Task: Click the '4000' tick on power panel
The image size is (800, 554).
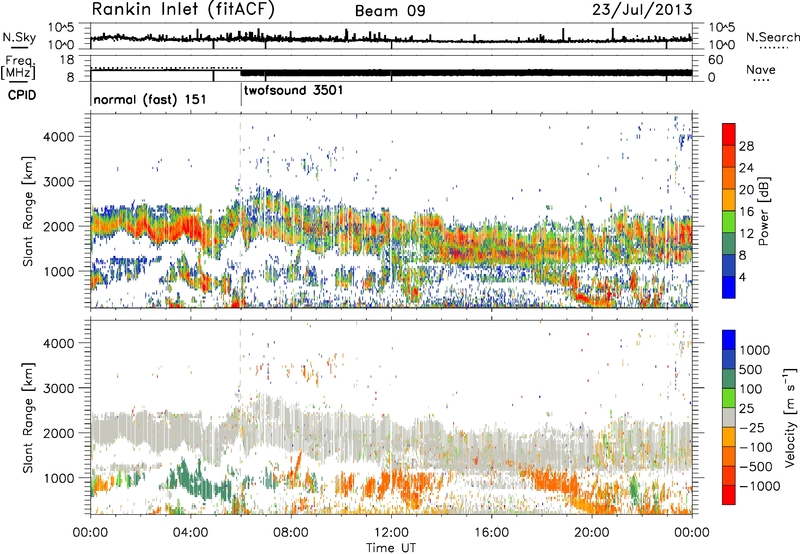Action: [x=59, y=137]
